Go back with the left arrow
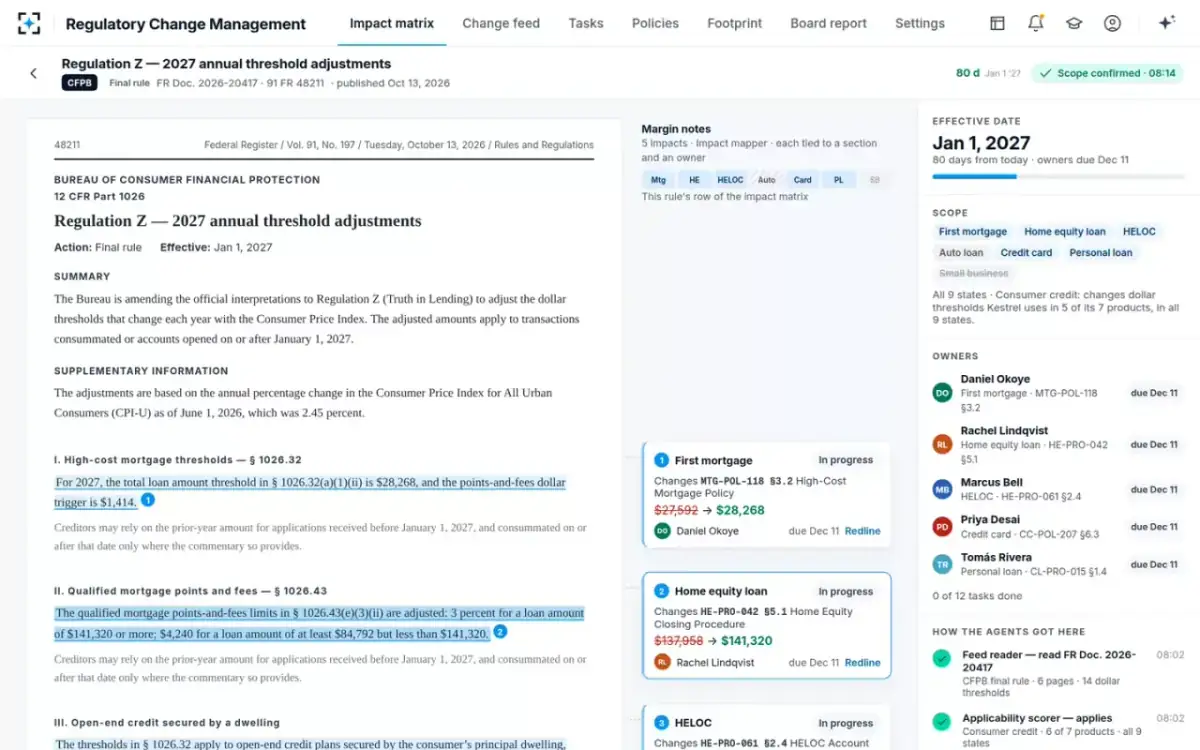 click(33, 73)
